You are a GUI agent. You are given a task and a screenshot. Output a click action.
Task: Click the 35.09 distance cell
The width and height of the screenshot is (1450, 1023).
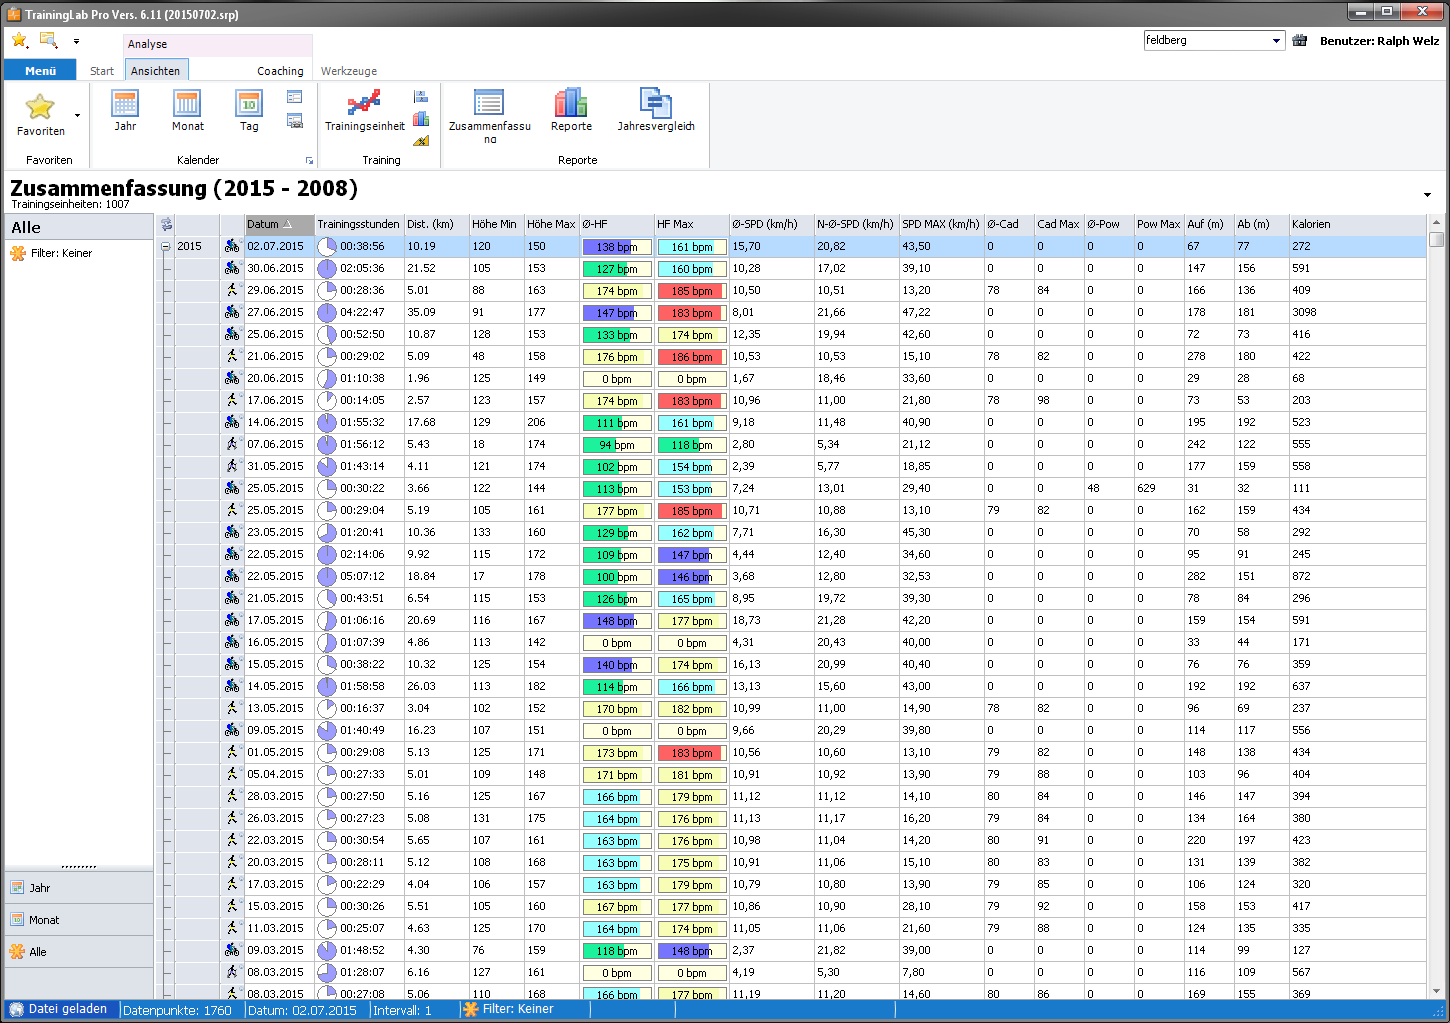click(x=436, y=312)
